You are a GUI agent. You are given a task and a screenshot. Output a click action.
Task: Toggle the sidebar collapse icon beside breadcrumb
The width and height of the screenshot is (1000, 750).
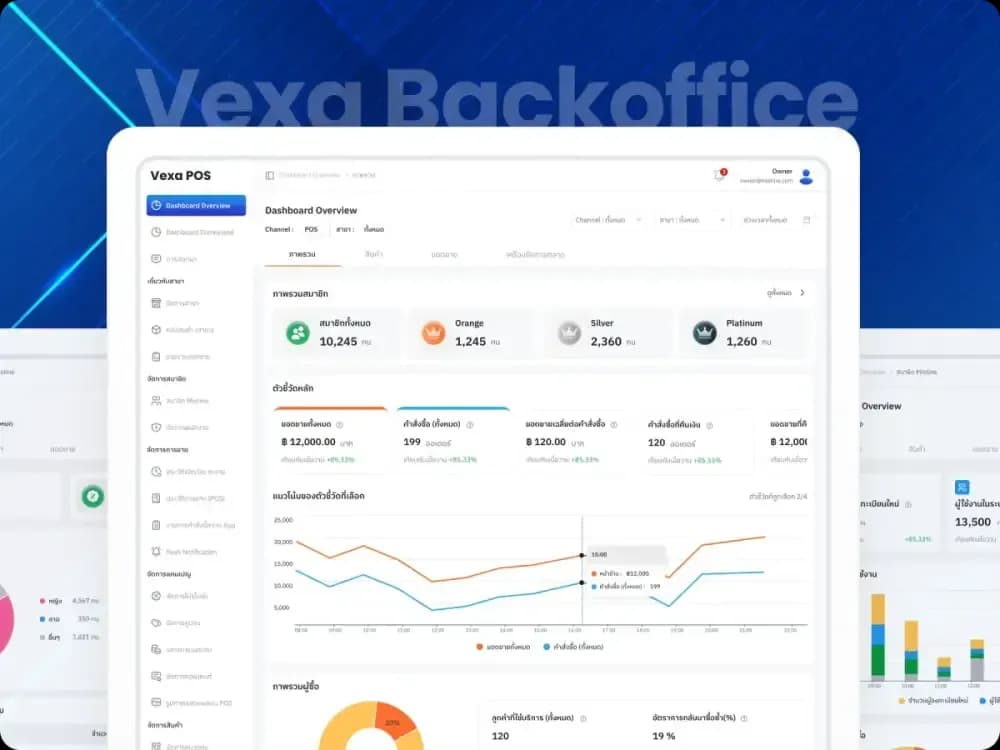point(270,175)
